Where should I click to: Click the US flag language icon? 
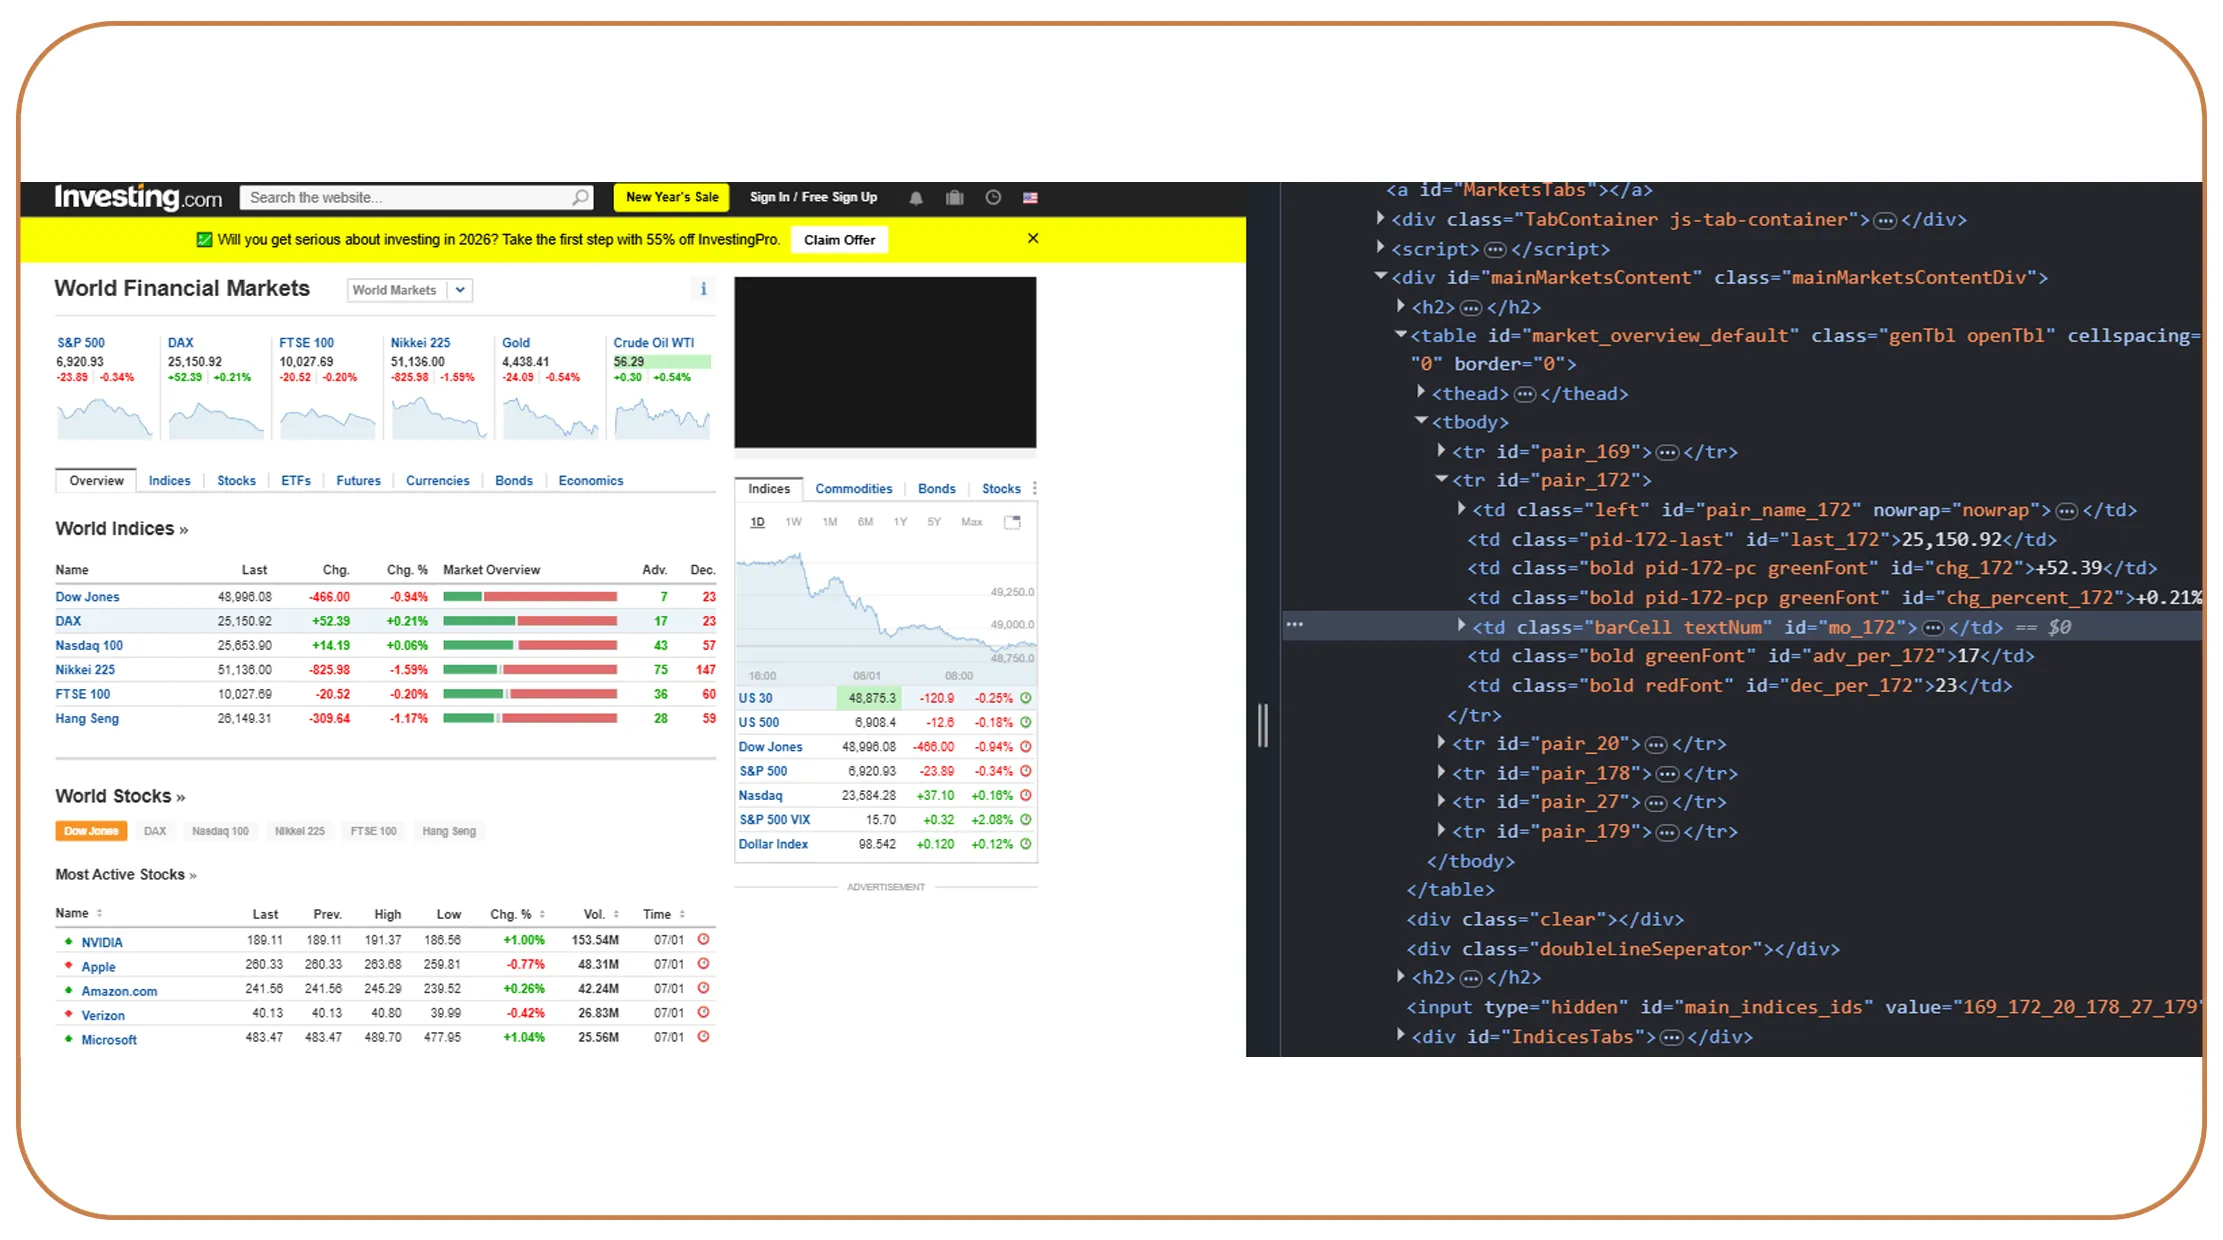tap(1030, 197)
